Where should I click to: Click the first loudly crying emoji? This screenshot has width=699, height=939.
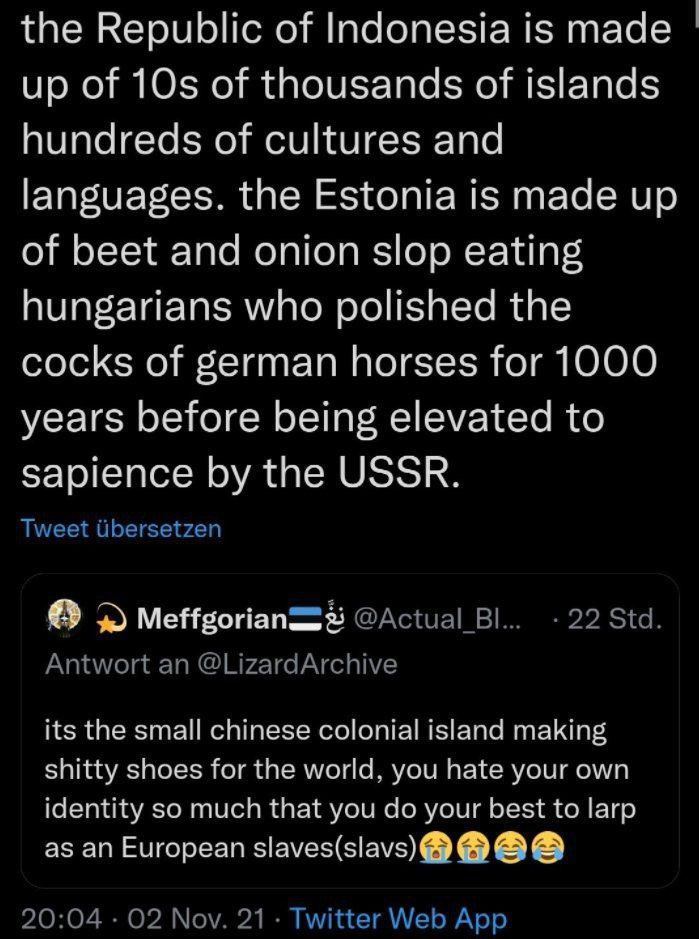point(435,849)
